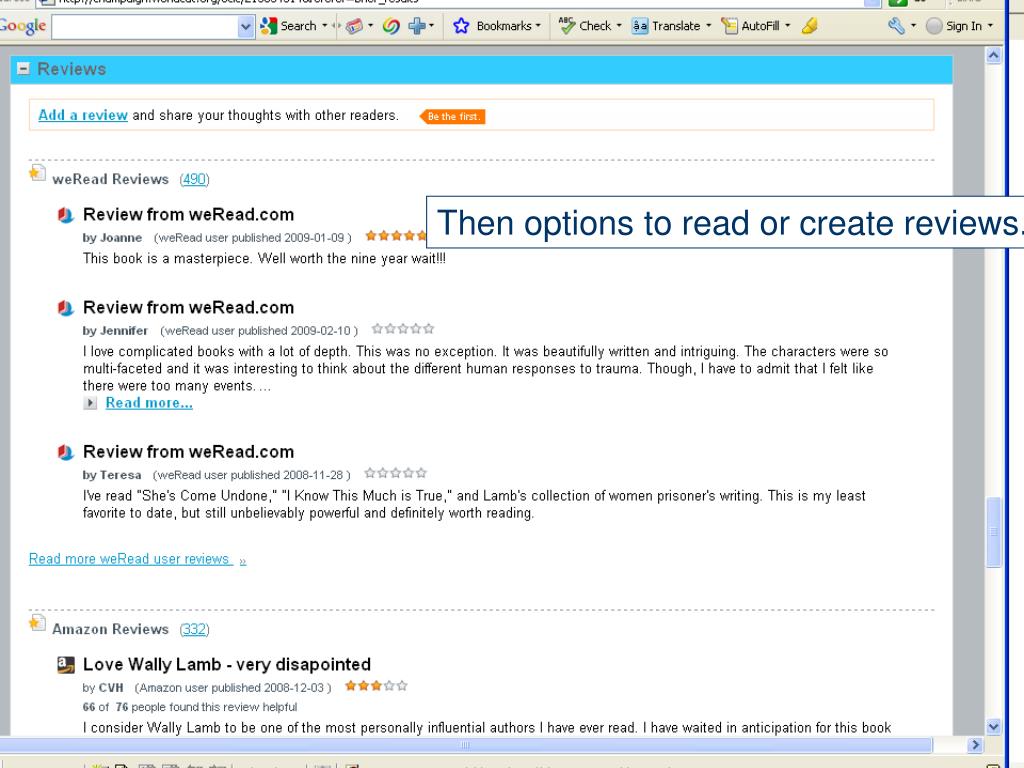Click reviewer name Joanne
1024x768 pixels.
pos(121,238)
